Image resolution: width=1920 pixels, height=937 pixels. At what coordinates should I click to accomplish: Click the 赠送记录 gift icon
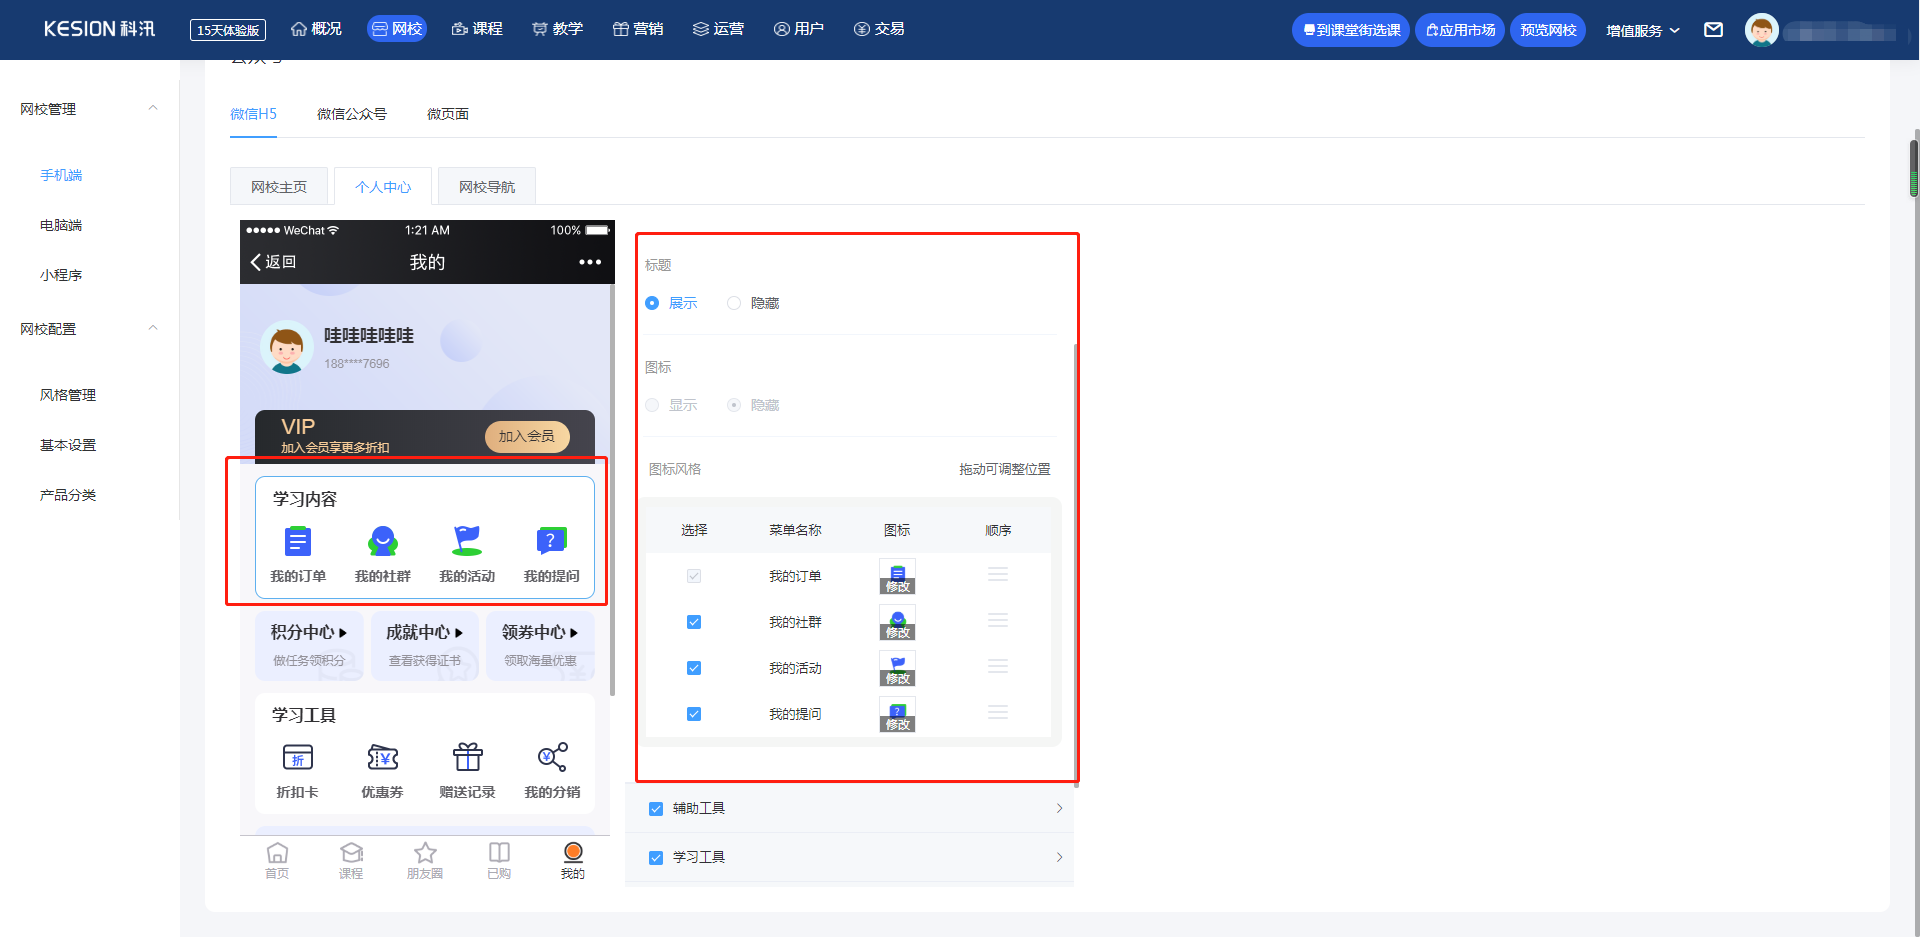coord(467,757)
